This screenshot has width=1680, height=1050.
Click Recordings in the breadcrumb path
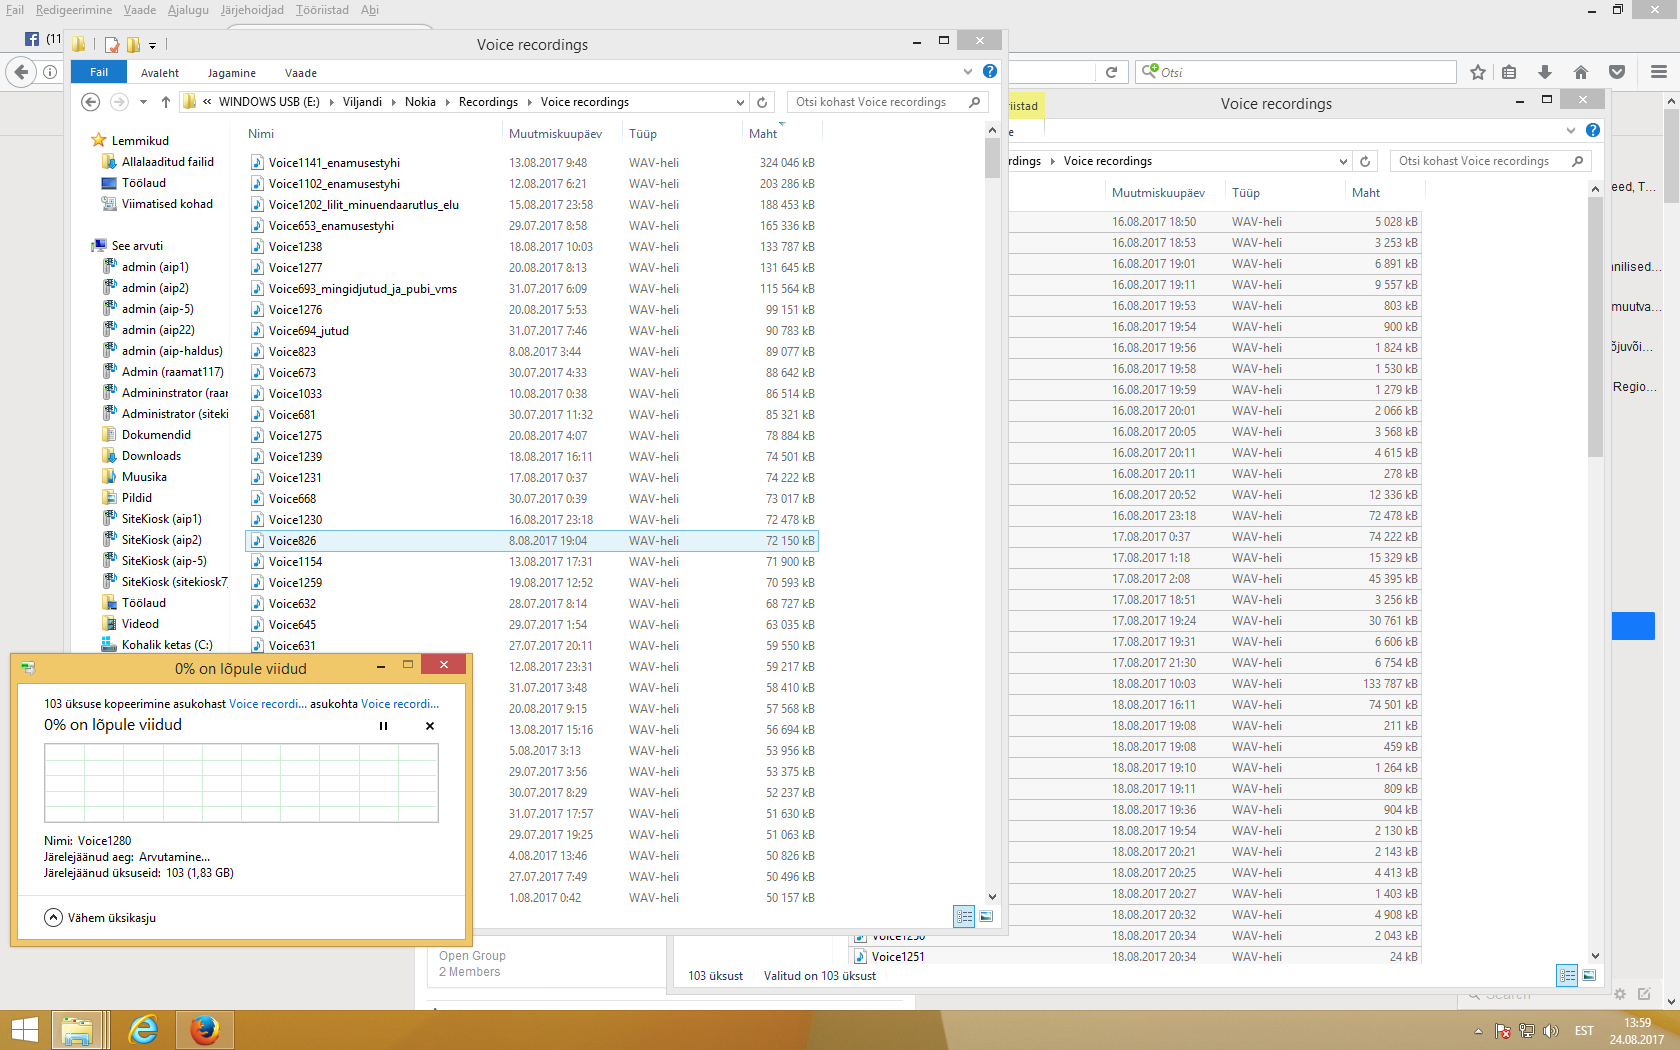[488, 102]
